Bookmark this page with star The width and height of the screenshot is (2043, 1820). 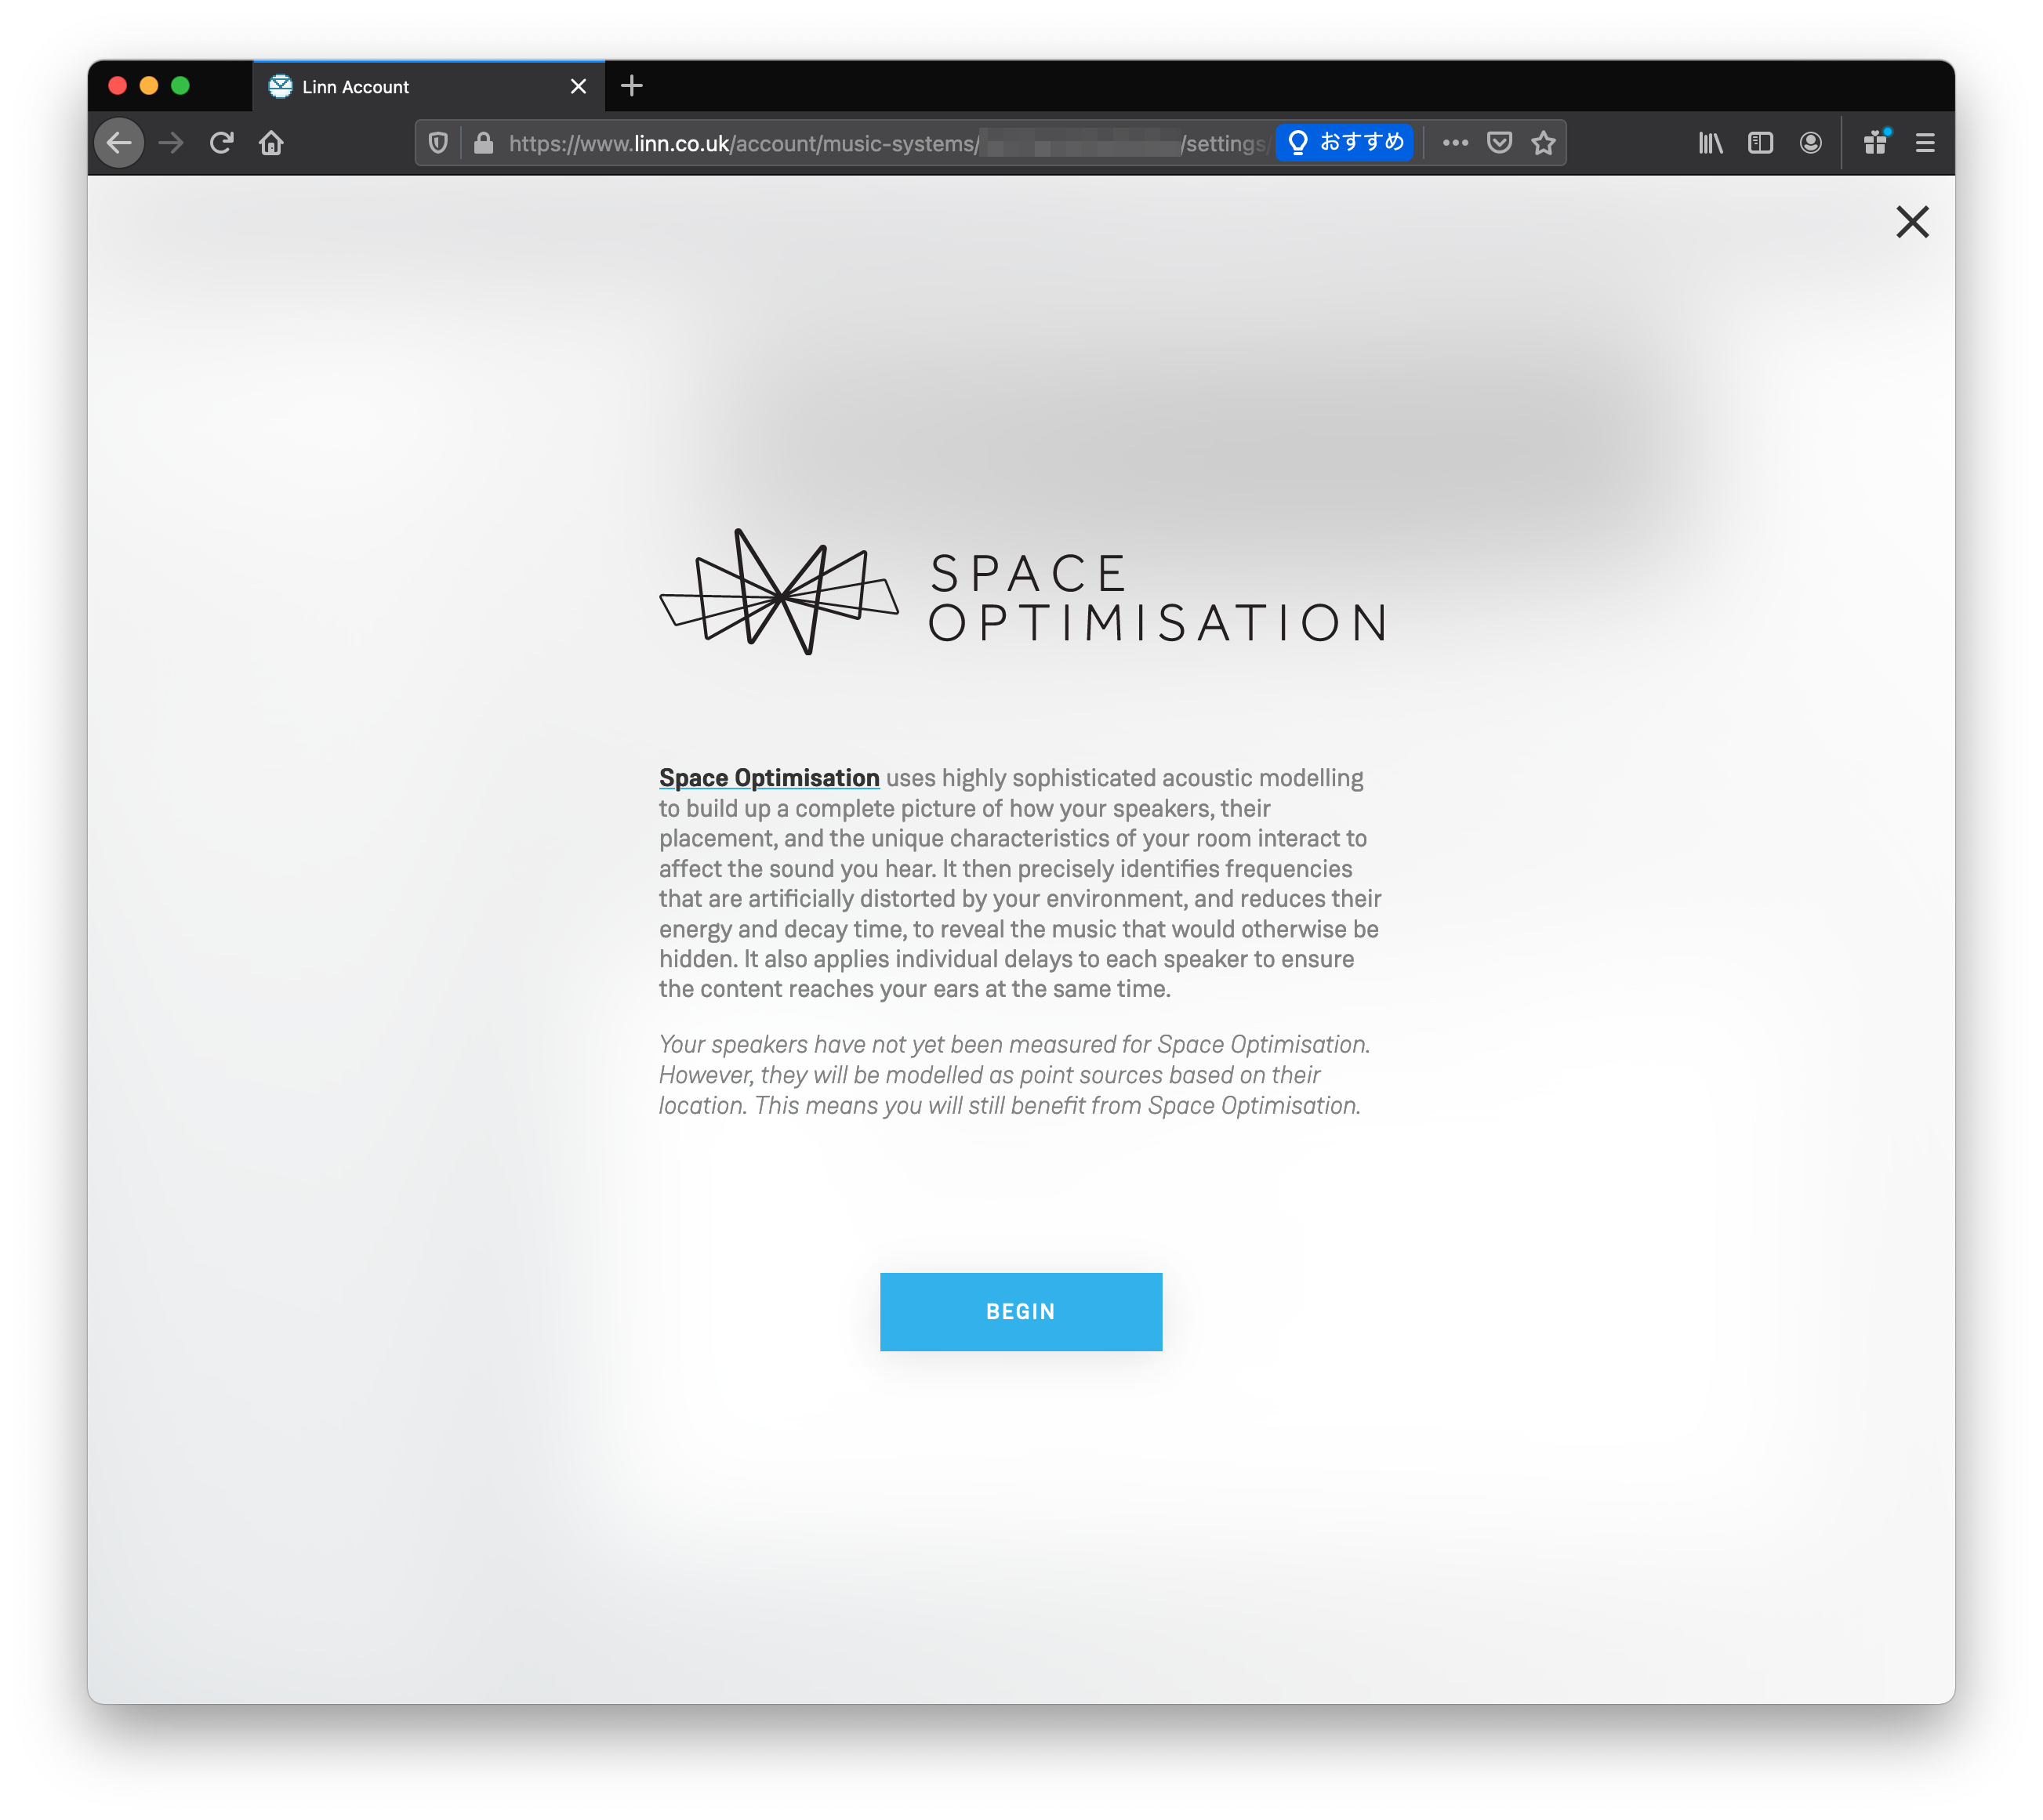click(x=1543, y=143)
